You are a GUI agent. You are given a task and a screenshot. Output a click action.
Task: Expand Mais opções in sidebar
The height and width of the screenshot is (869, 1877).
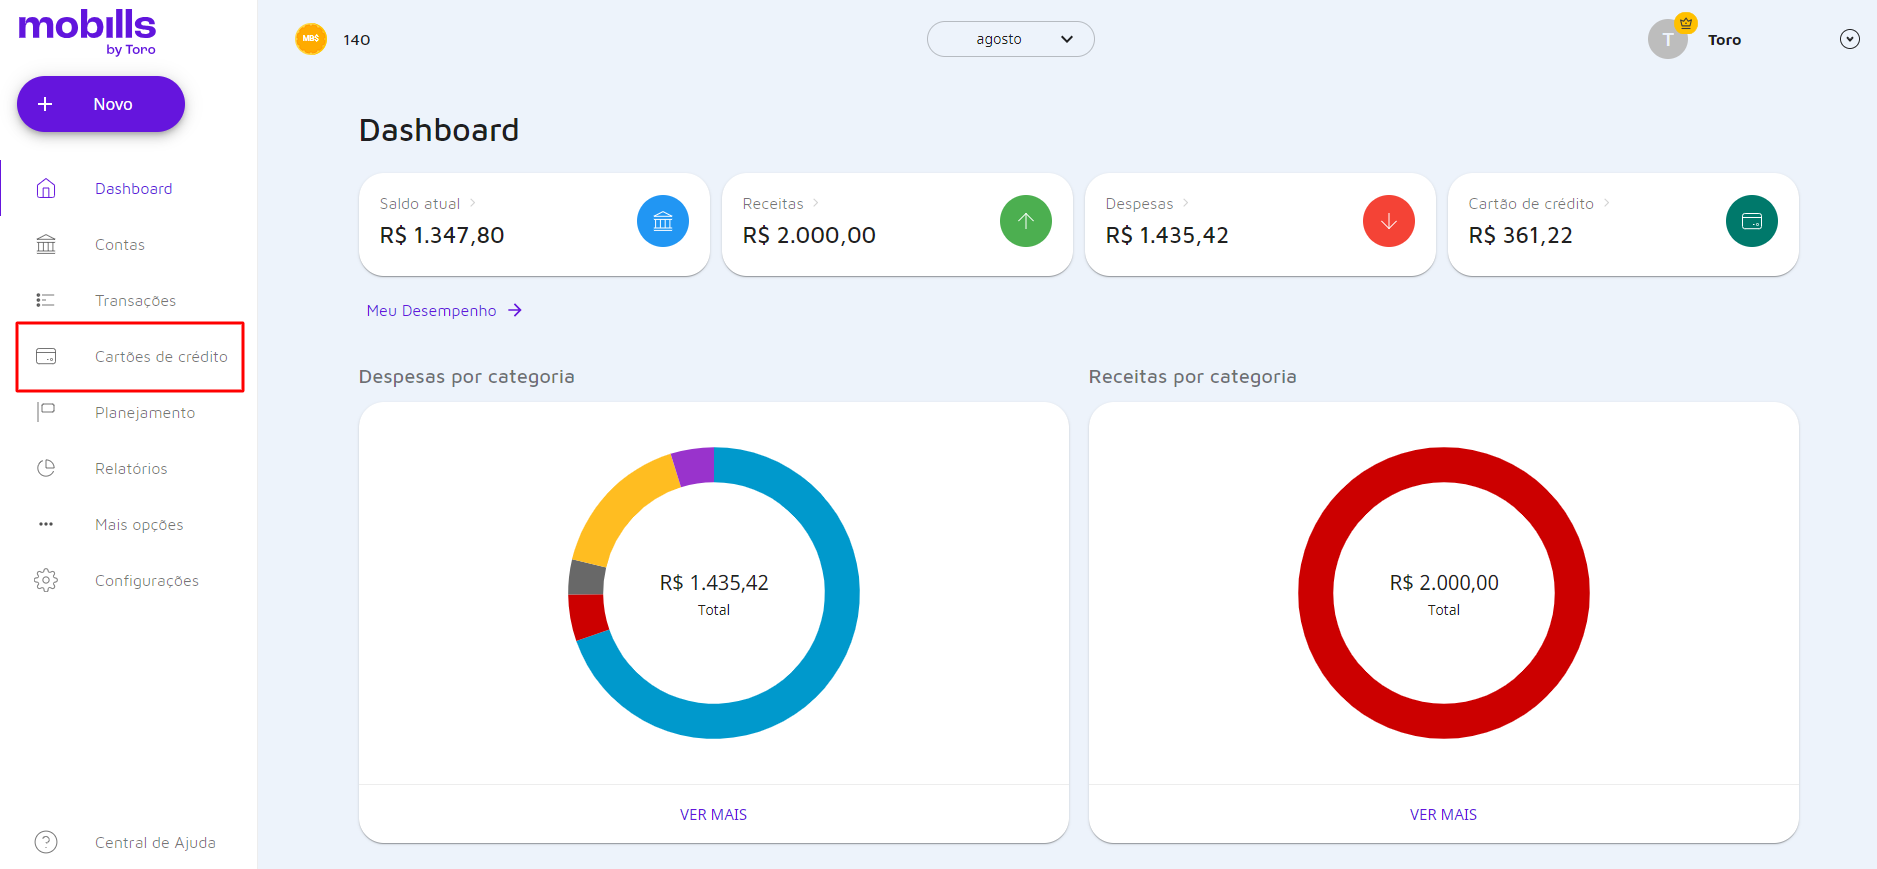tap(138, 524)
